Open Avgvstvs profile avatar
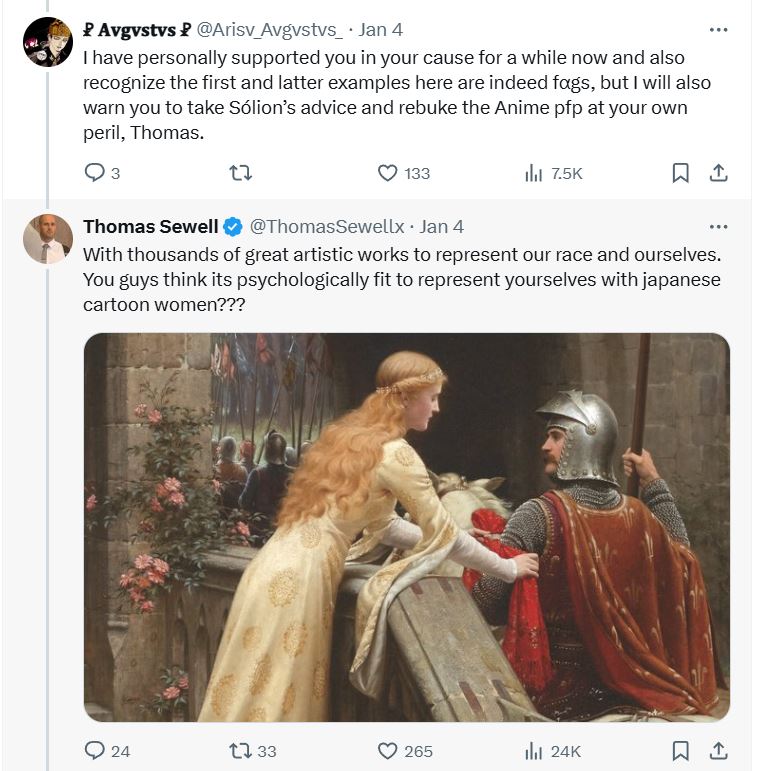The width and height of the screenshot is (767, 771). [48, 42]
